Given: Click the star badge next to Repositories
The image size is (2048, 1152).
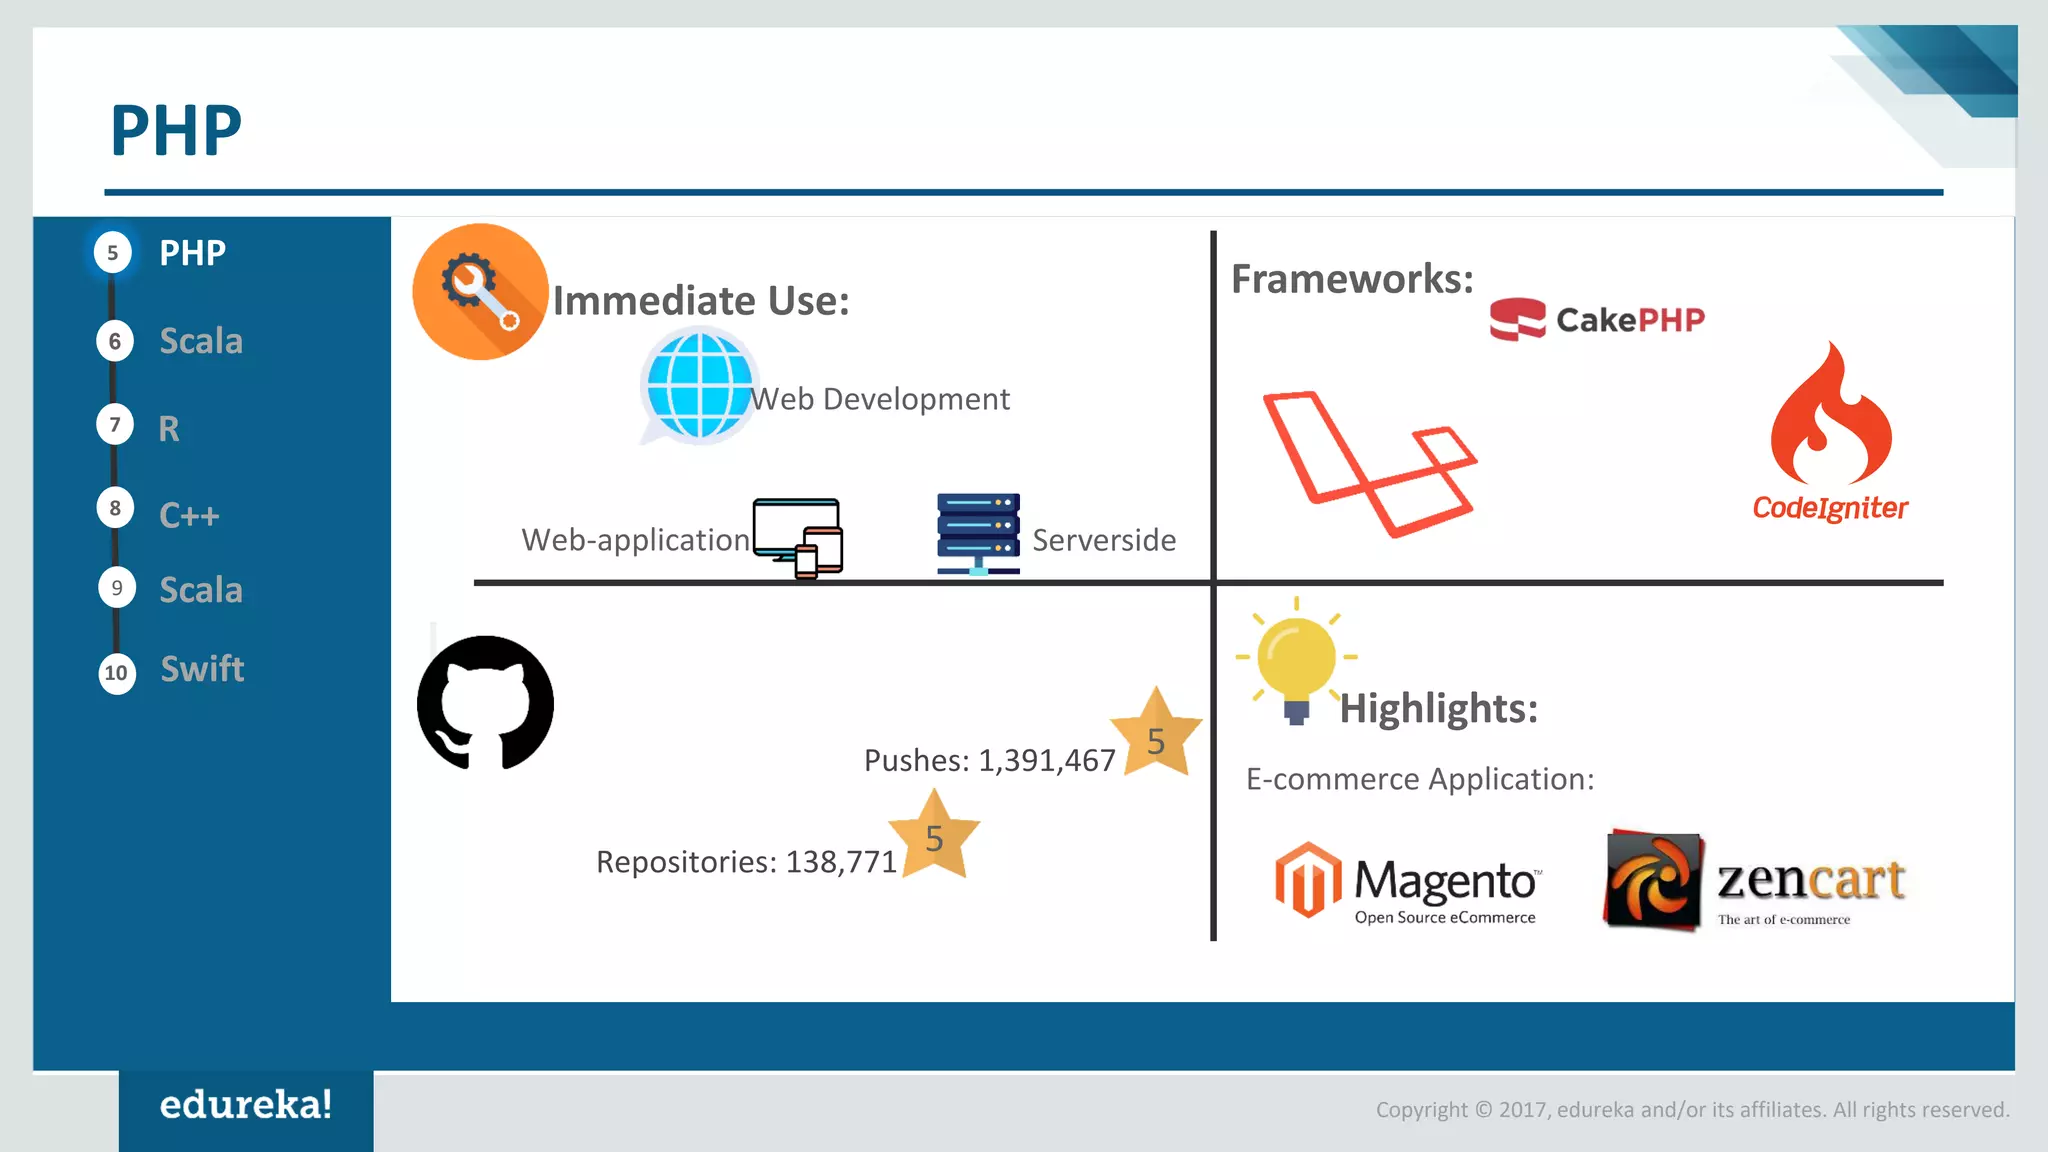Looking at the screenshot, I should pyautogui.click(x=934, y=834).
